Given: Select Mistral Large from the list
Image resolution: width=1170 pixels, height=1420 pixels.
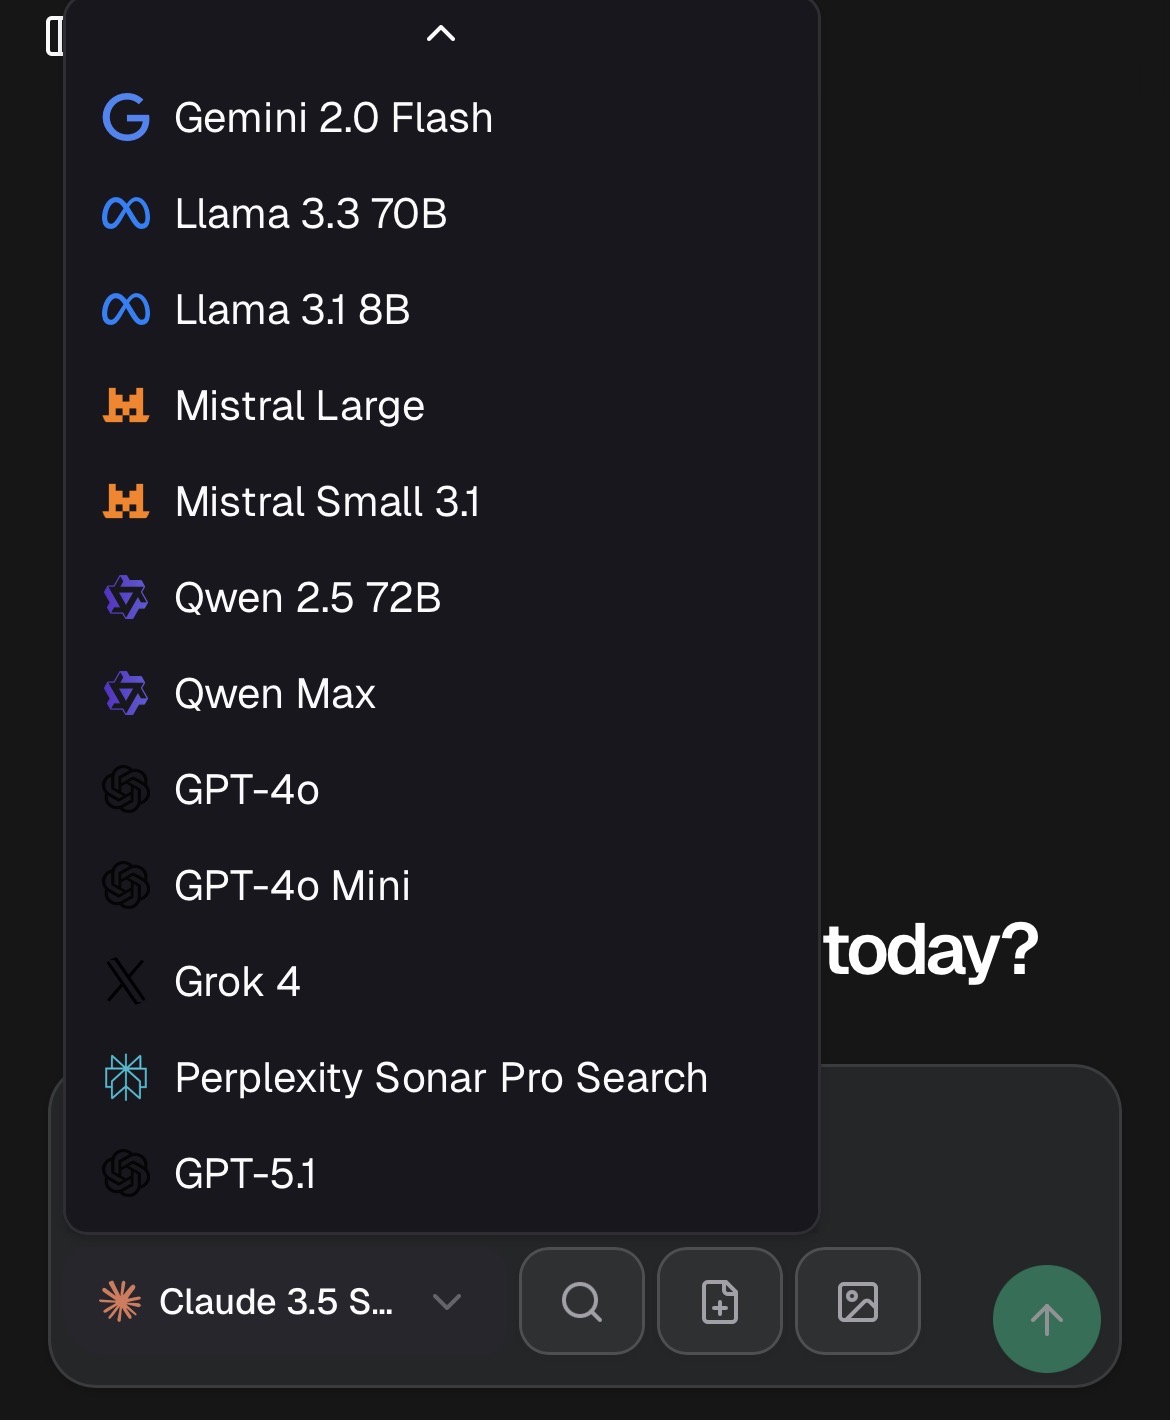Looking at the screenshot, I should coord(299,406).
